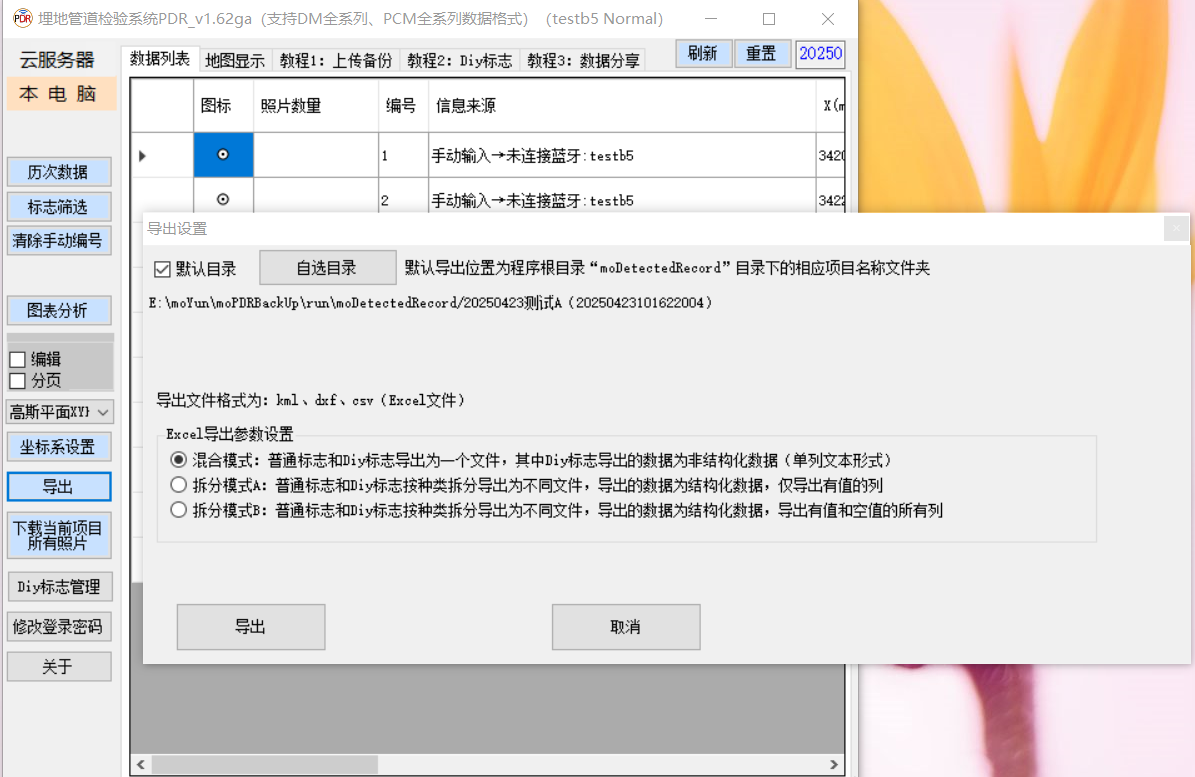Enable the 分页 checkbox
1195x777 pixels.
17,380
